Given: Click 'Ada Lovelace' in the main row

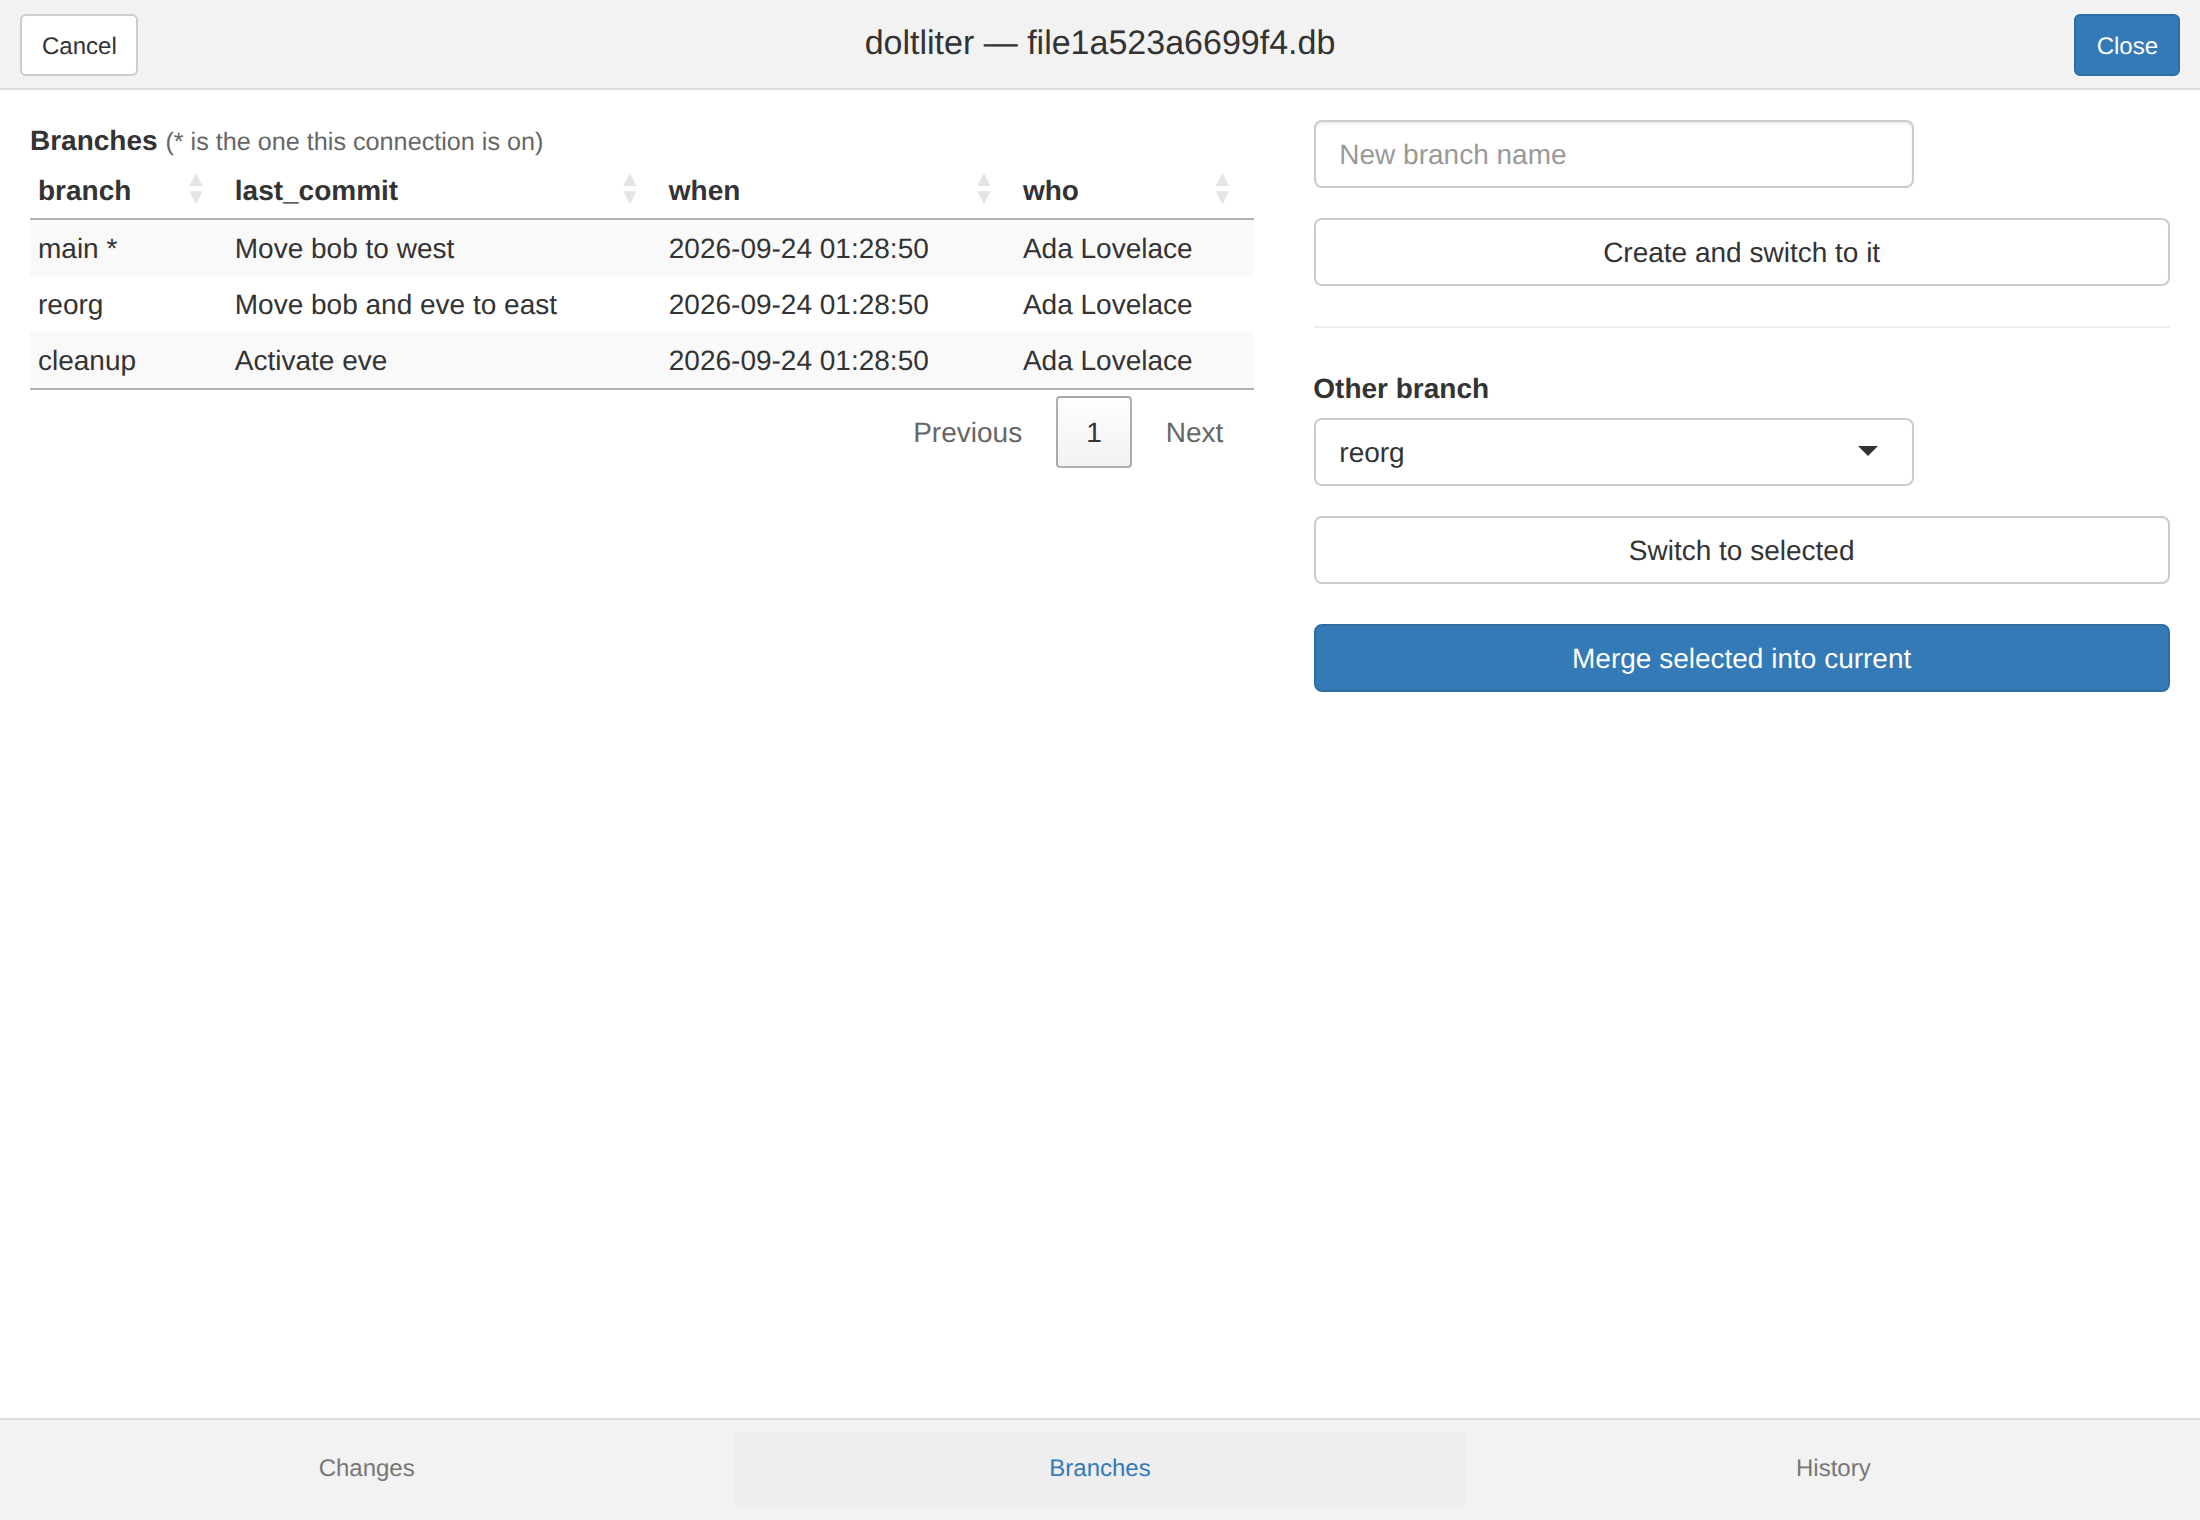Looking at the screenshot, I should point(1107,248).
